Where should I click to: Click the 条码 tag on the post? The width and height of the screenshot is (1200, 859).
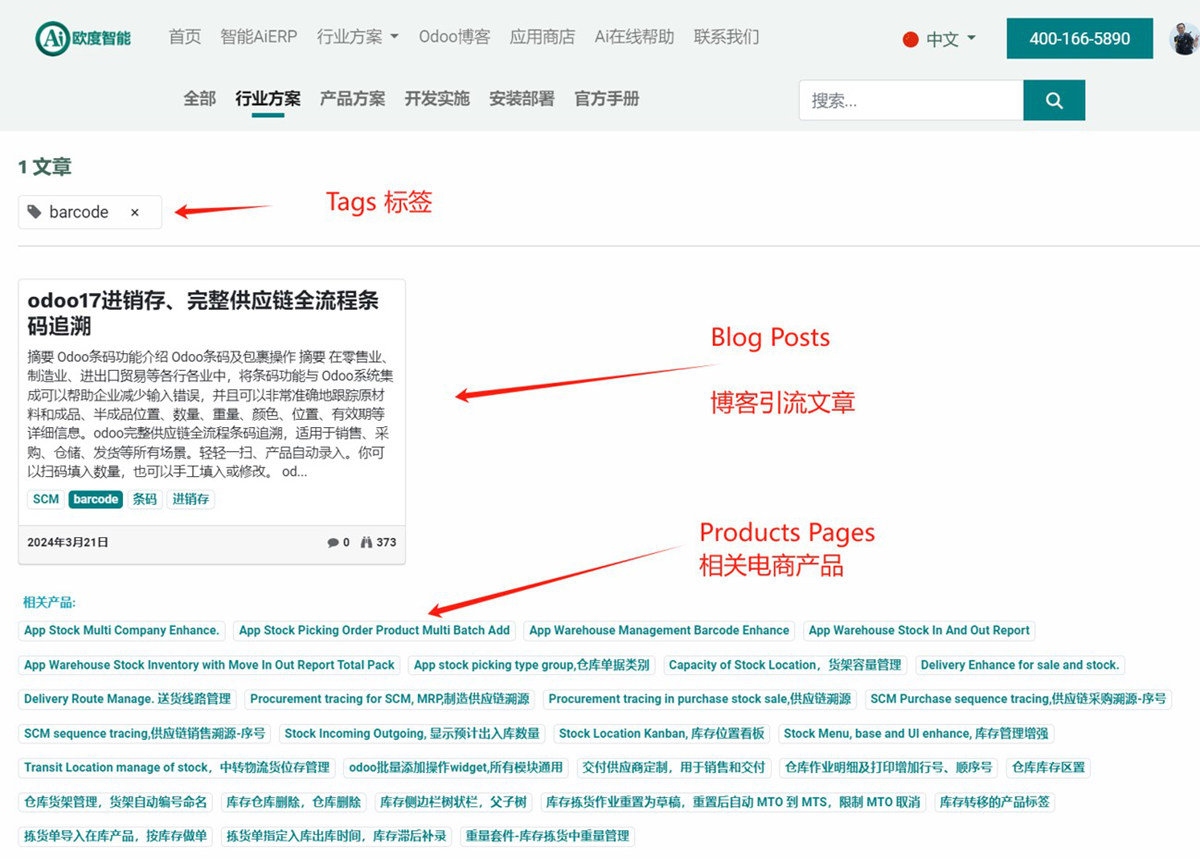(x=145, y=499)
